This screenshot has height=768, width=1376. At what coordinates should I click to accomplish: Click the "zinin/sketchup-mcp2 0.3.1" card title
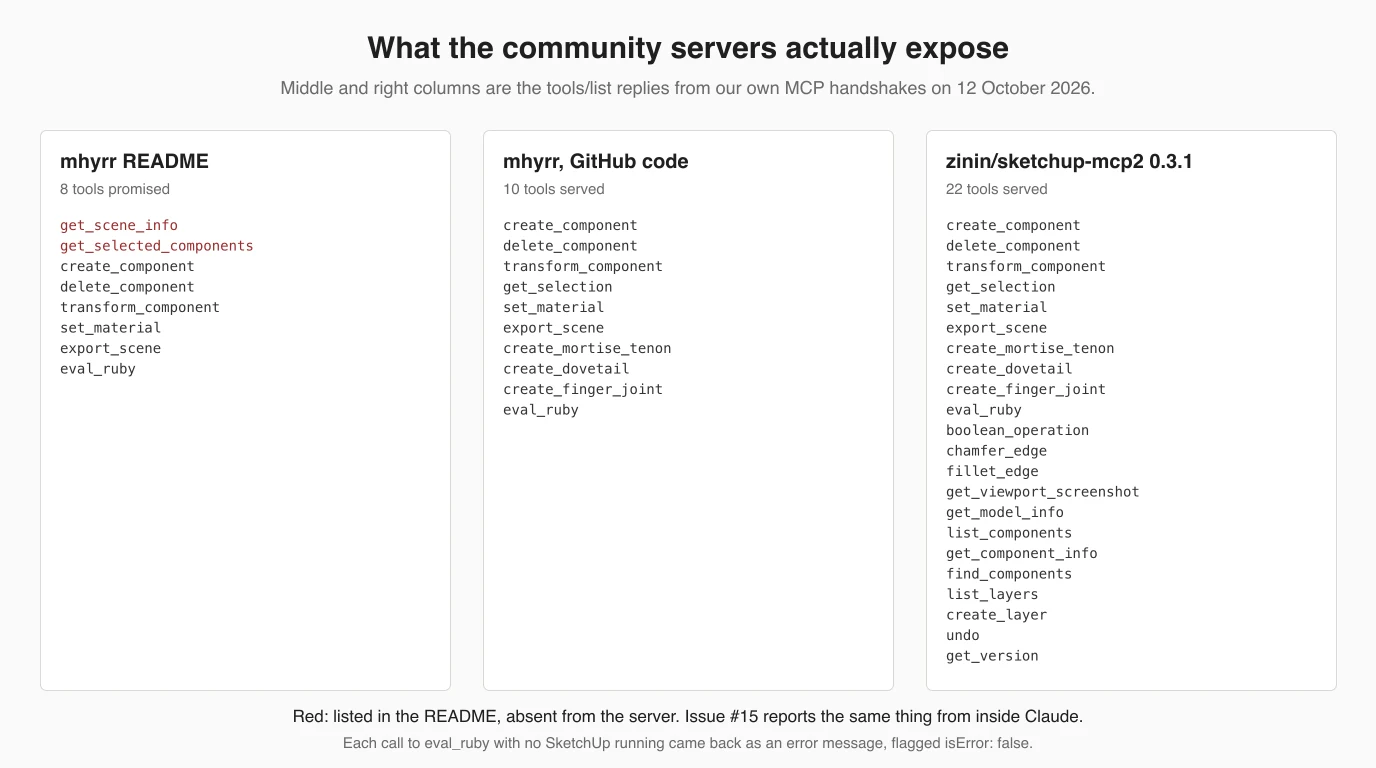point(1069,161)
